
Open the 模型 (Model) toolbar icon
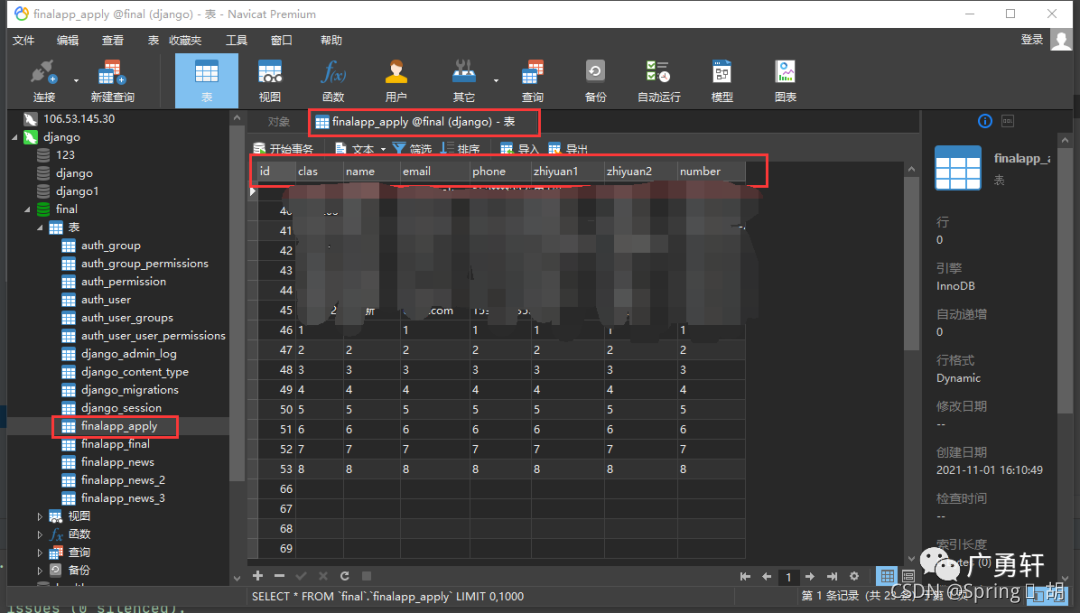click(x=722, y=80)
